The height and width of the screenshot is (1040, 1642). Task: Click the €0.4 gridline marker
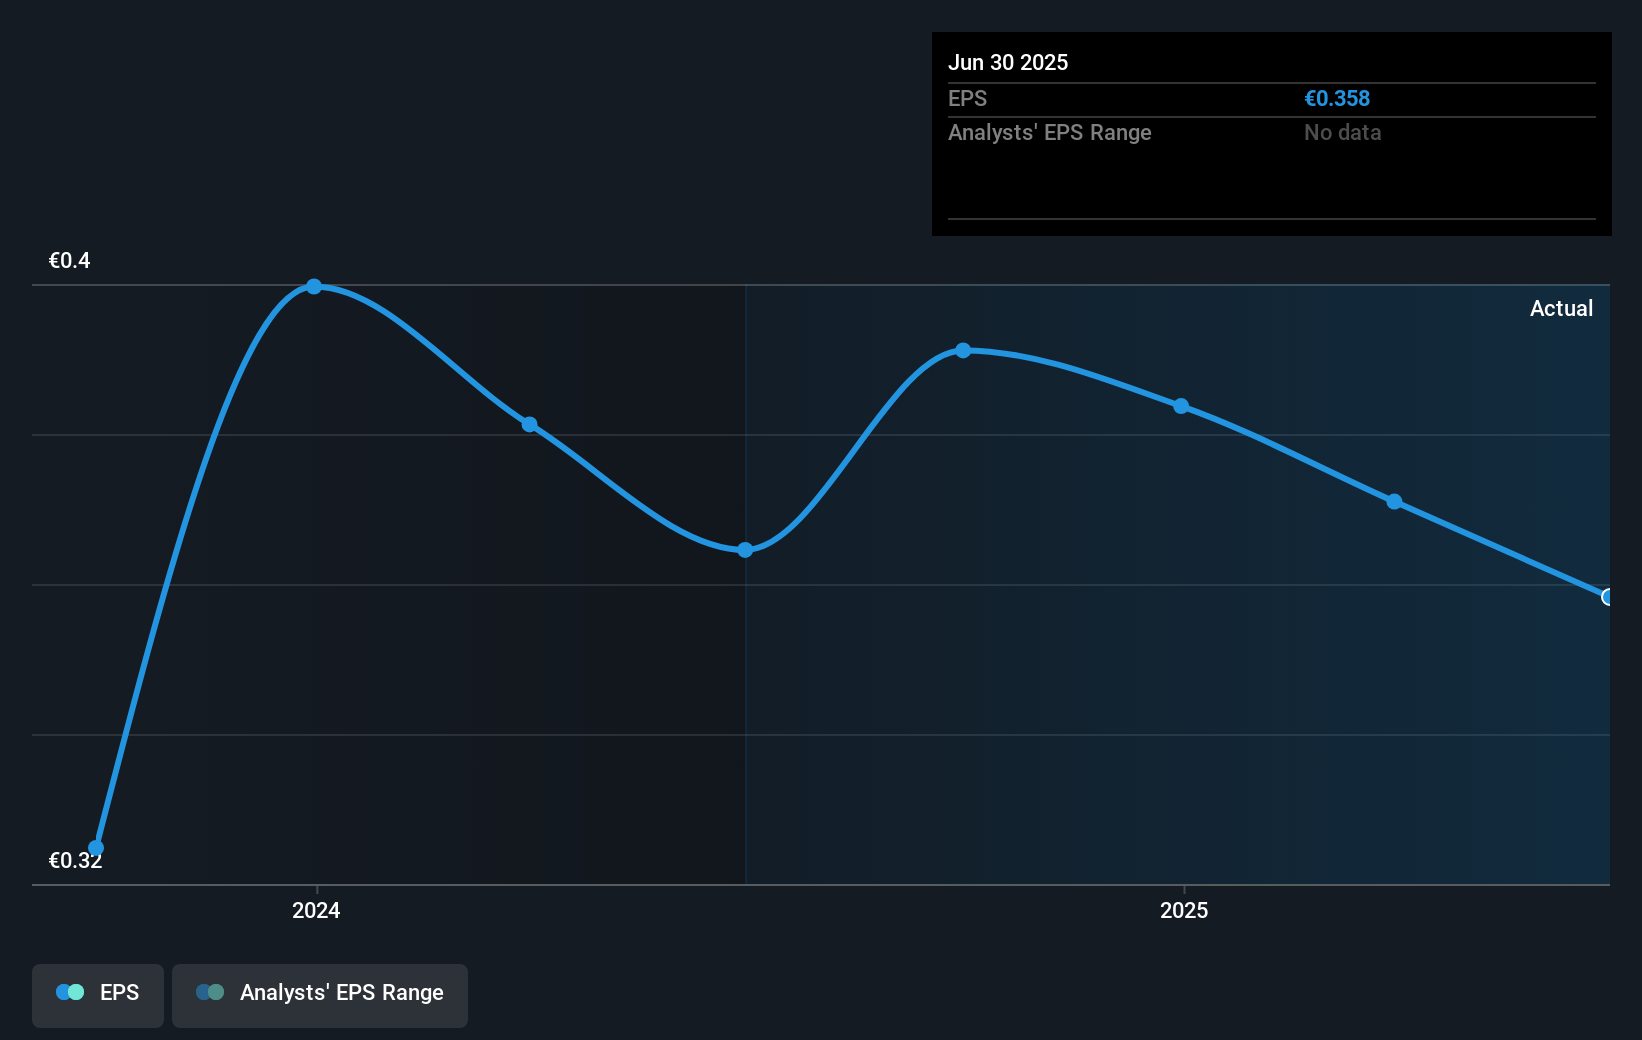[69, 260]
